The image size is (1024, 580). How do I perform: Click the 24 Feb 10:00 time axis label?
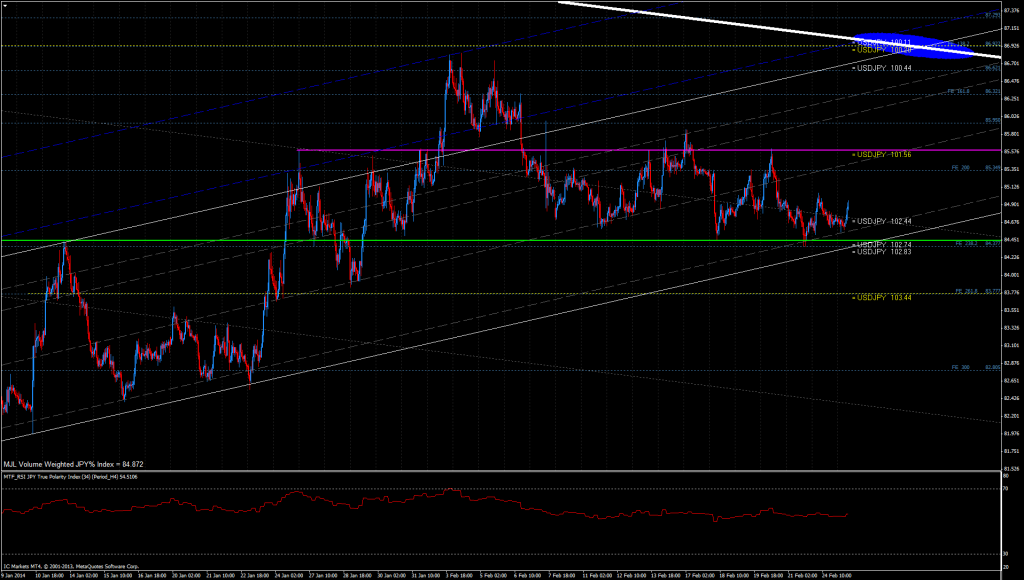(x=836, y=575)
